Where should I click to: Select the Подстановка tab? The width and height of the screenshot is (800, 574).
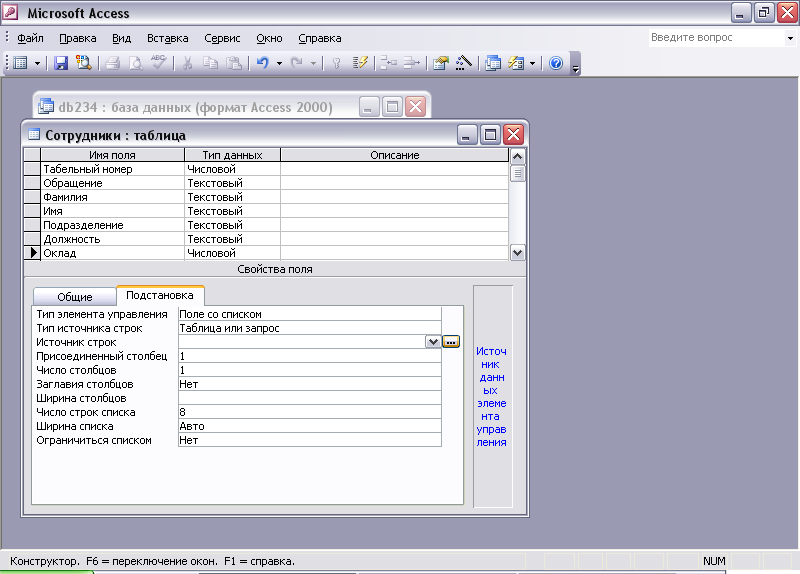pos(160,295)
